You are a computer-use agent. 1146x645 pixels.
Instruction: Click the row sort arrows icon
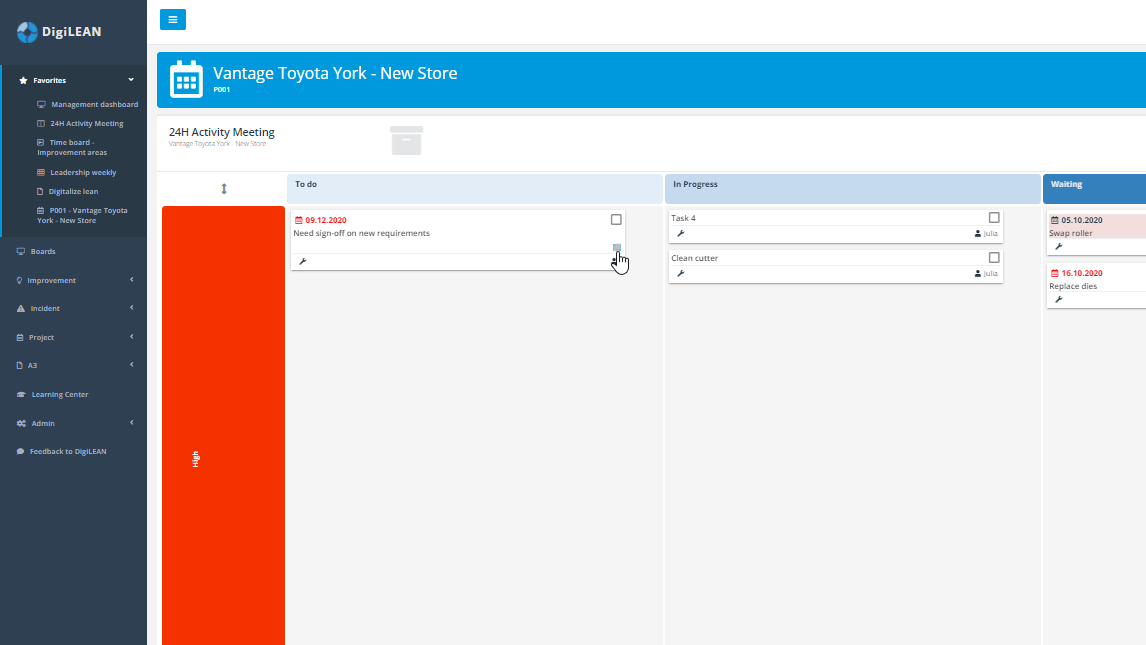224,188
